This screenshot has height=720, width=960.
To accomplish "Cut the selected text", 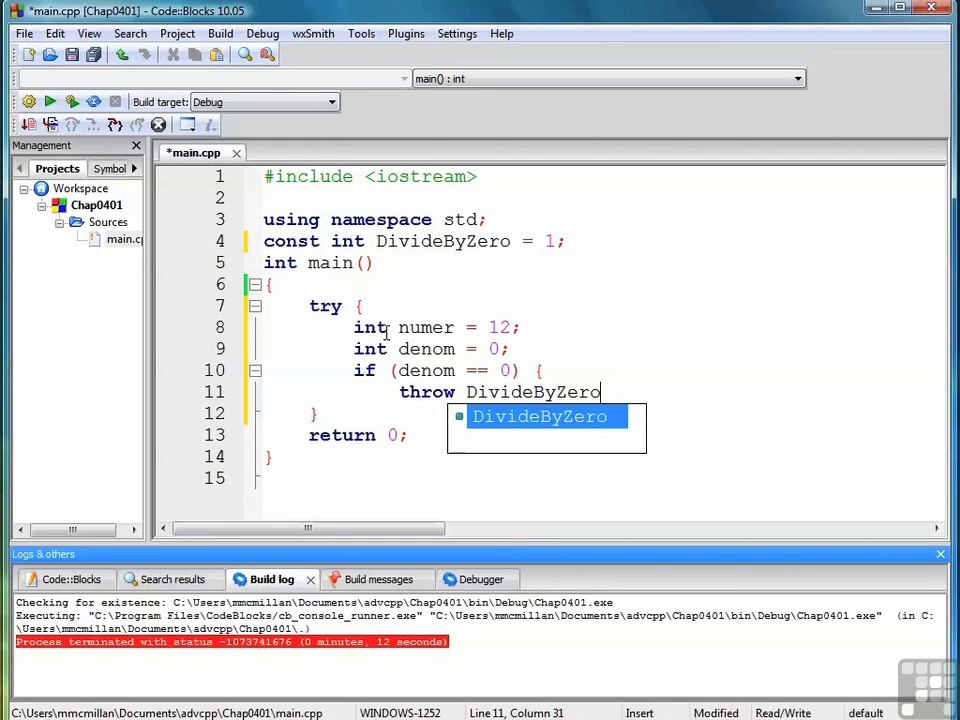I will (173, 54).
